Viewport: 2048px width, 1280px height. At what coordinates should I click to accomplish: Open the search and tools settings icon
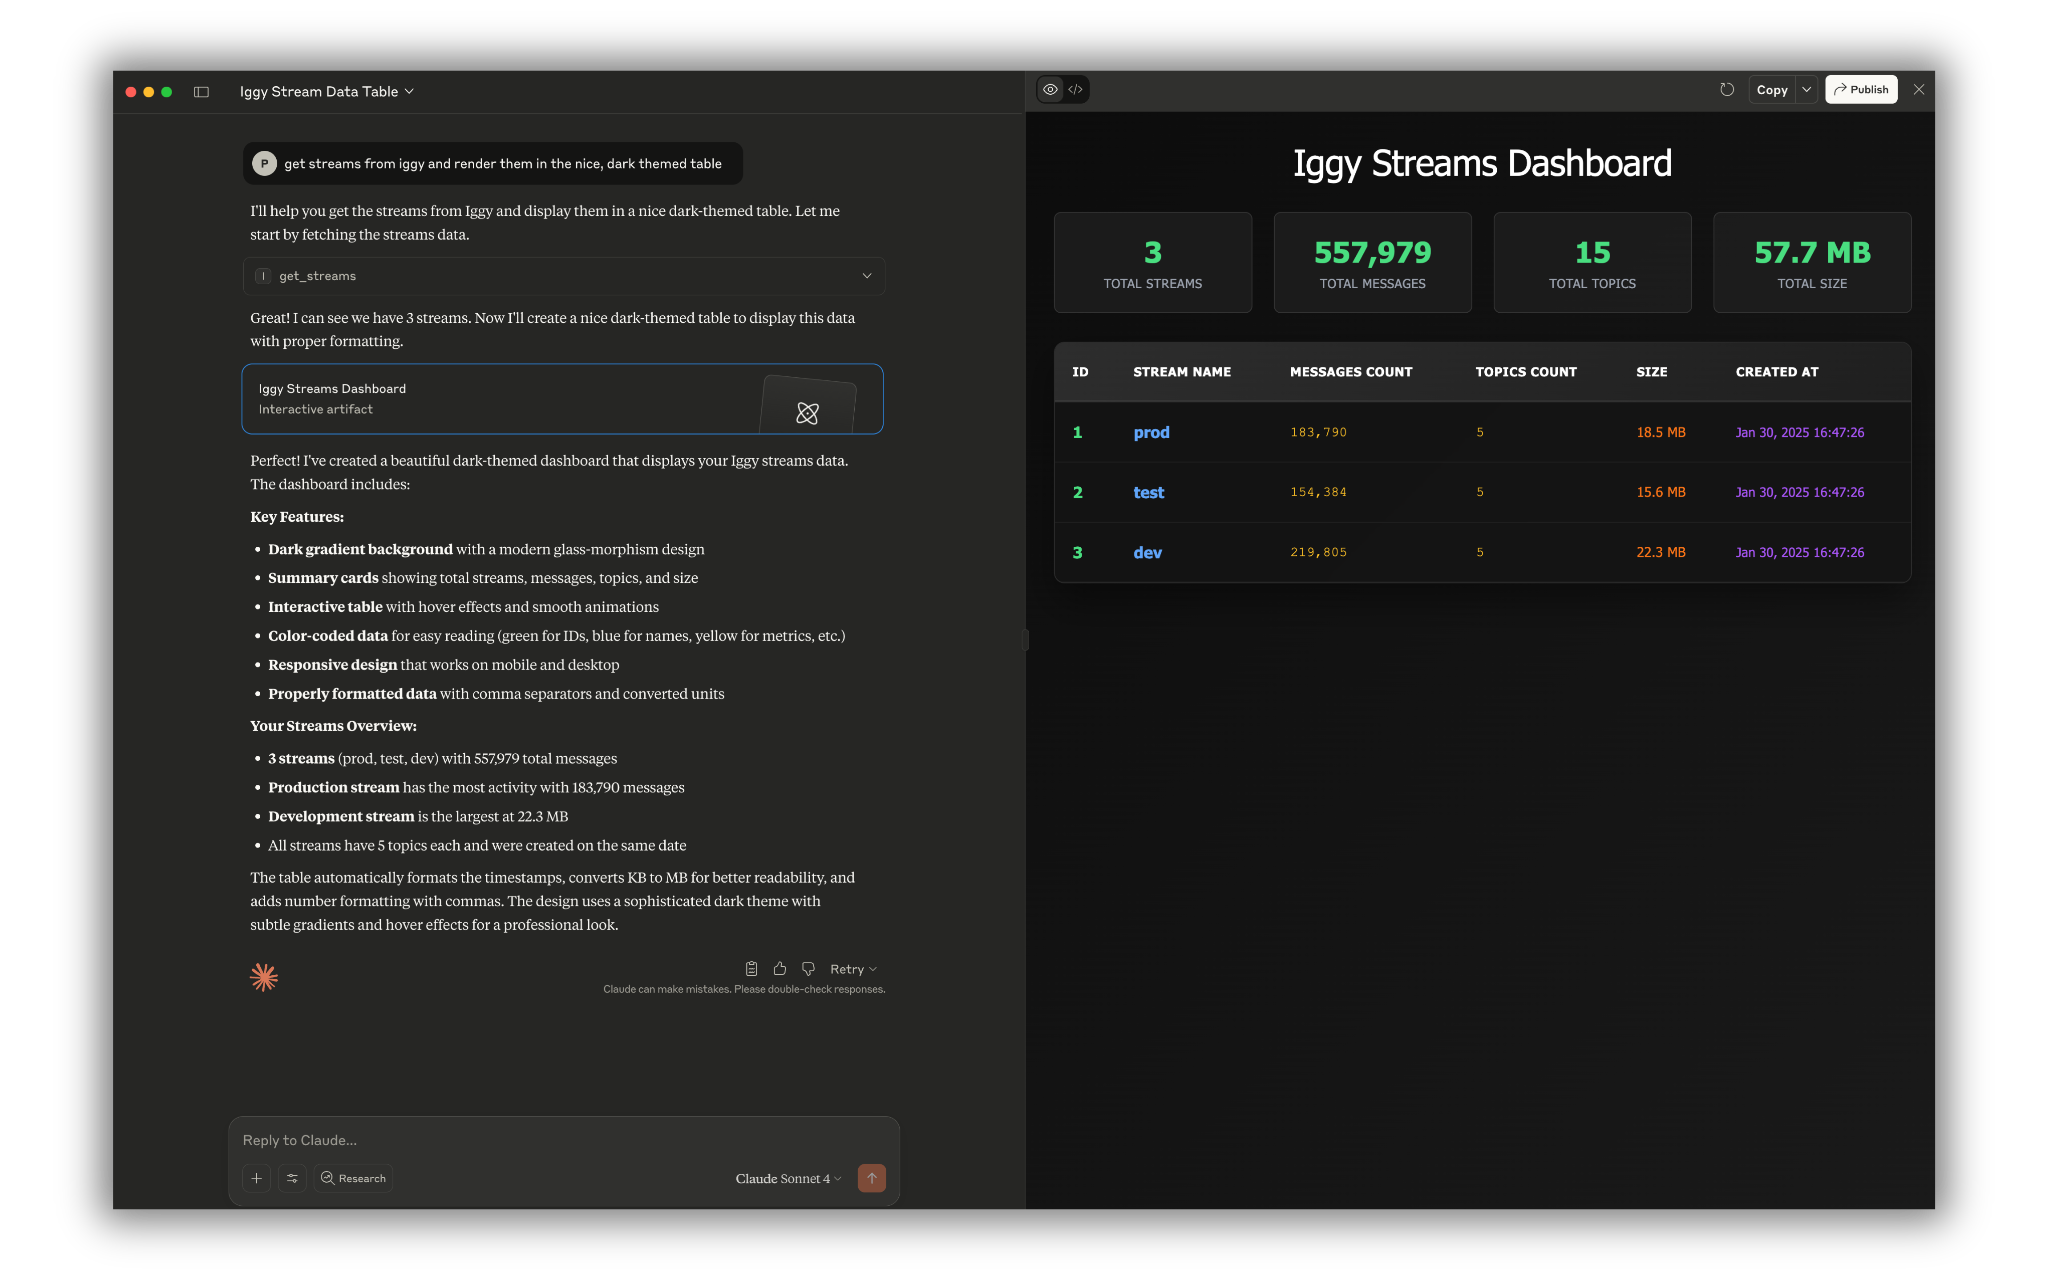click(x=292, y=1178)
